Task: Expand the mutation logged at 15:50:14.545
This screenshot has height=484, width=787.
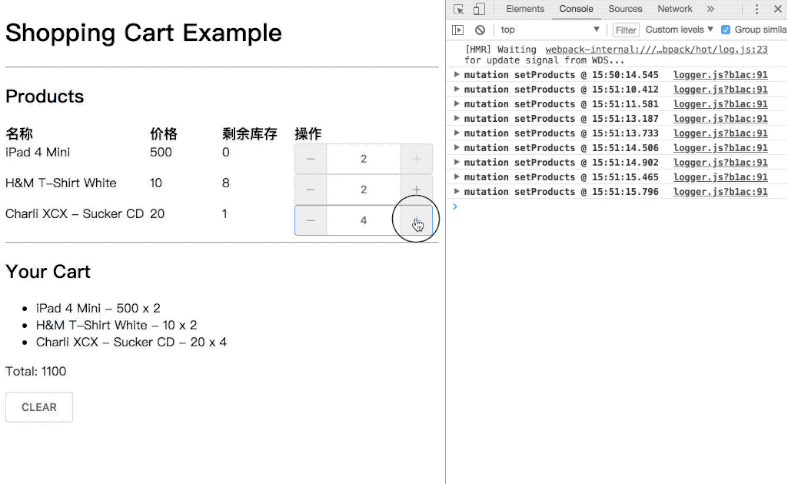Action: click(x=456, y=74)
